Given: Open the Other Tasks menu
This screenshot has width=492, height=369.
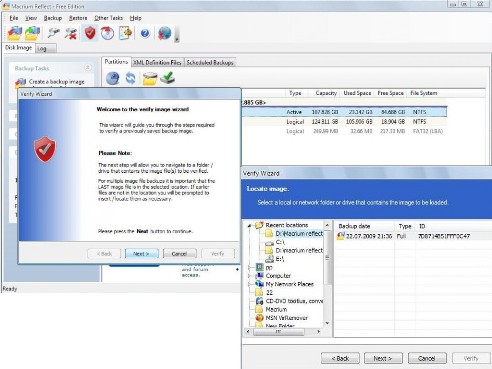Looking at the screenshot, I should coord(108,18).
